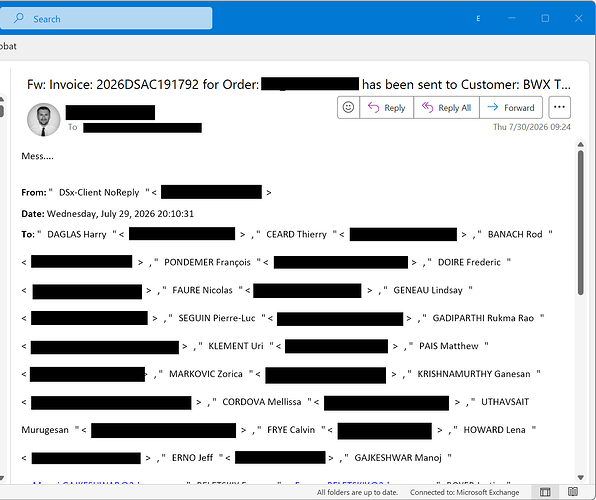
Task: Maximize the message window
Action: [x=545, y=18]
